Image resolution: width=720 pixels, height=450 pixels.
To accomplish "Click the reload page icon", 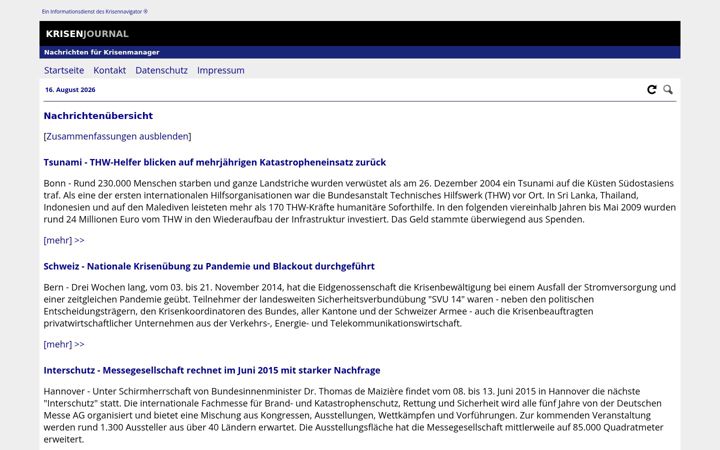I will click(652, 90).
